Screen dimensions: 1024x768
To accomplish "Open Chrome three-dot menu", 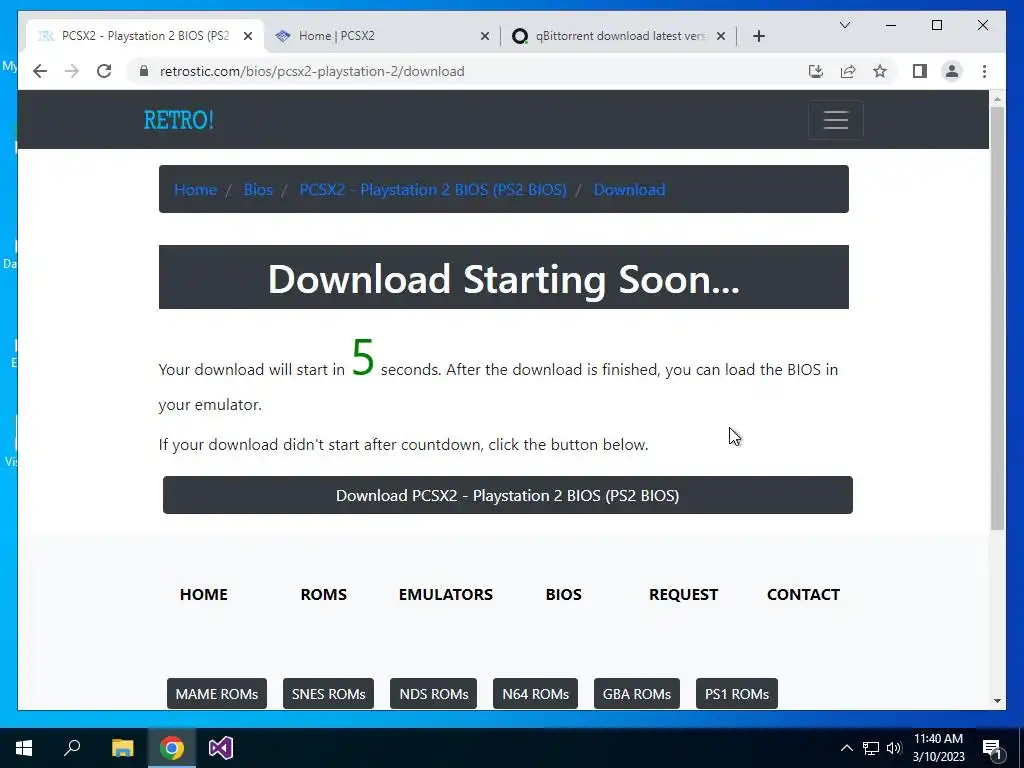I will pos(984,71).
